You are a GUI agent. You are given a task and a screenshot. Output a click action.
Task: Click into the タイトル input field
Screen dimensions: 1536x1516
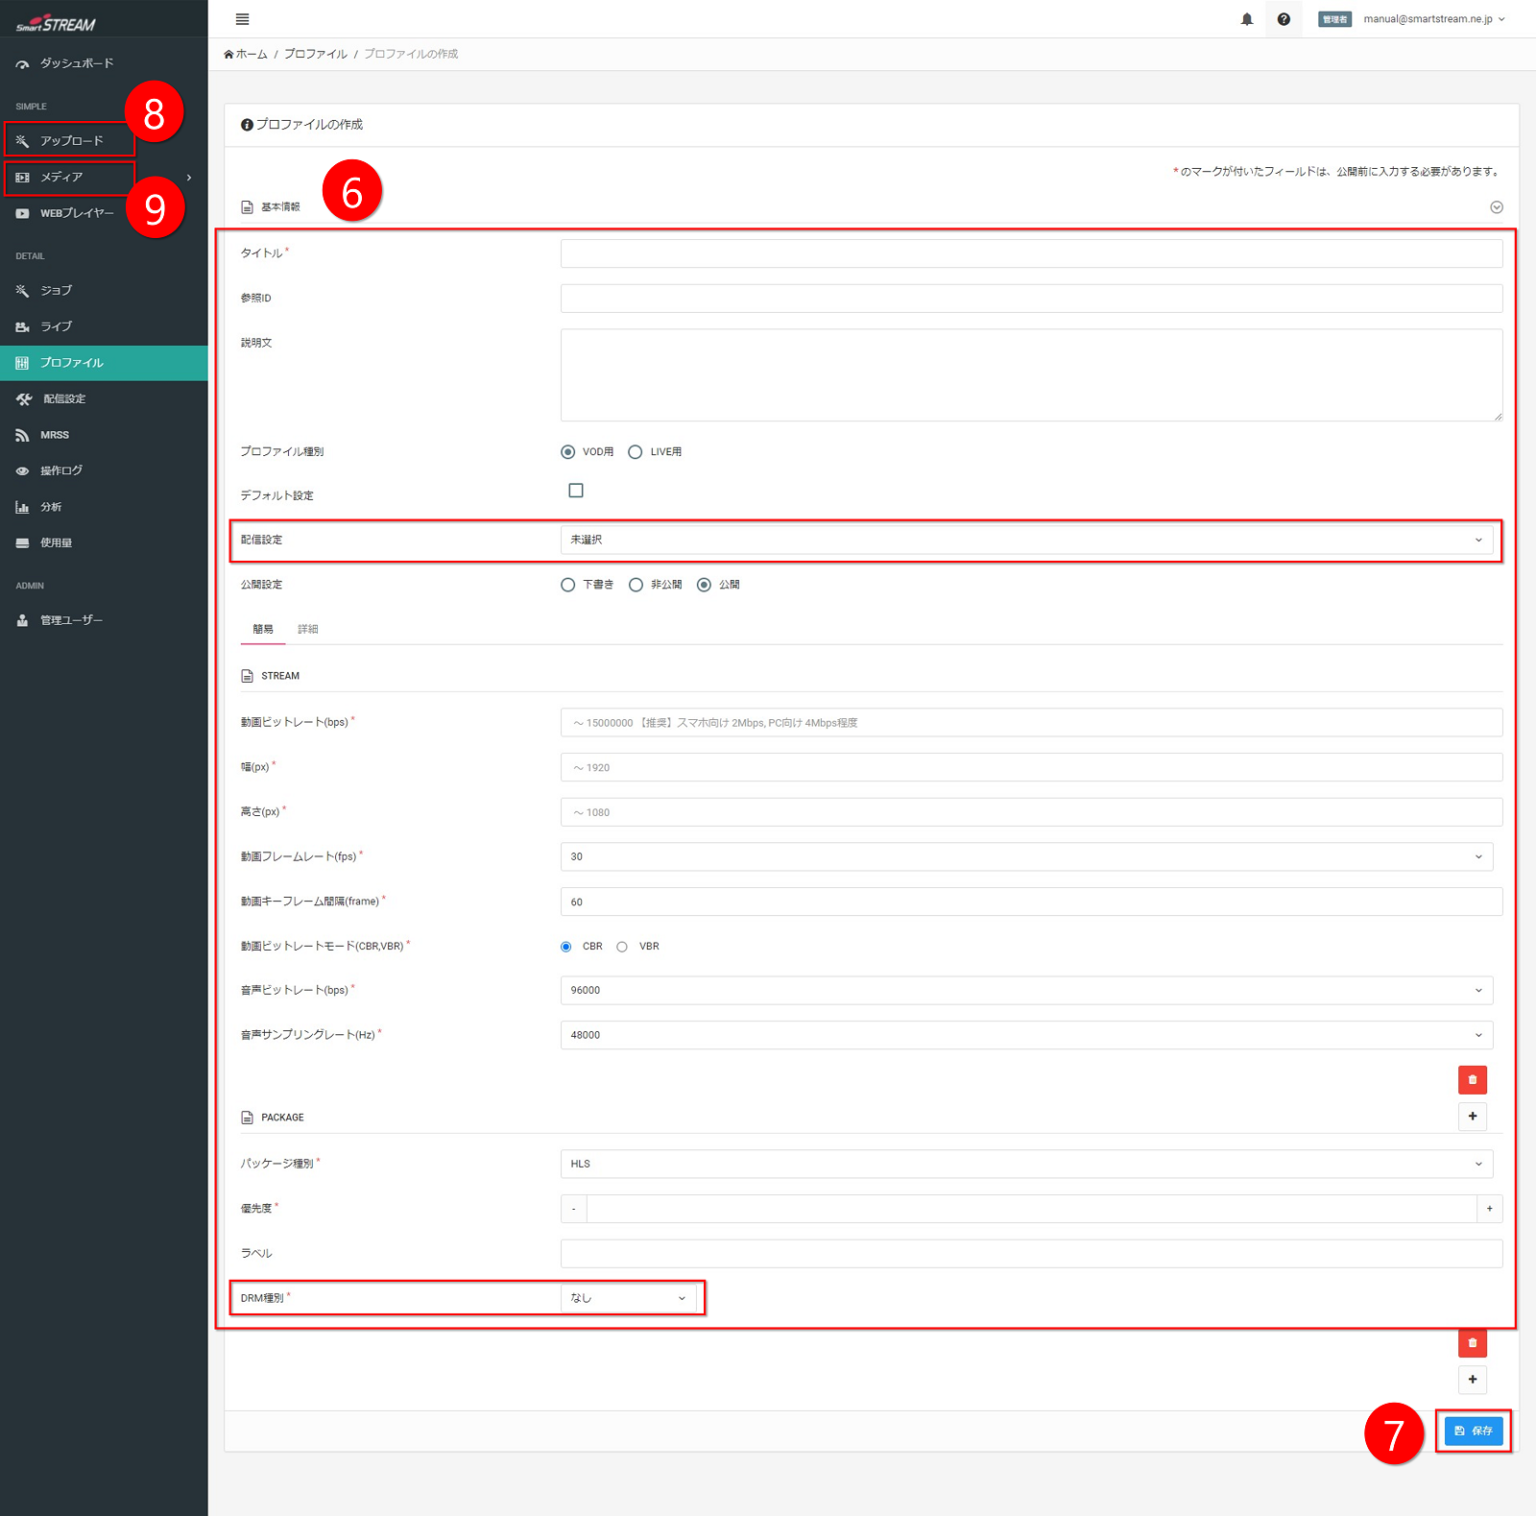1030,254
